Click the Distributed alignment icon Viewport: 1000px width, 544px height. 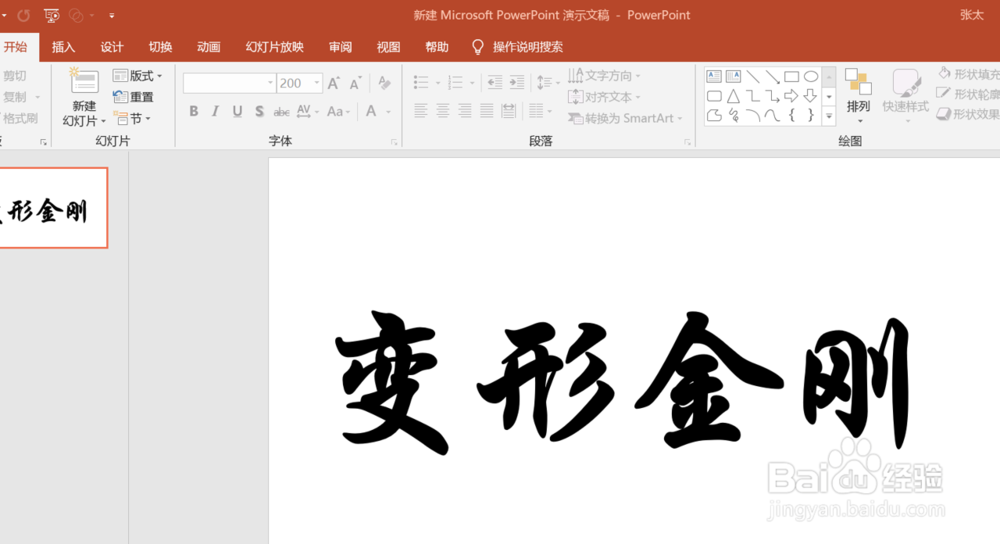pos(508,111)
